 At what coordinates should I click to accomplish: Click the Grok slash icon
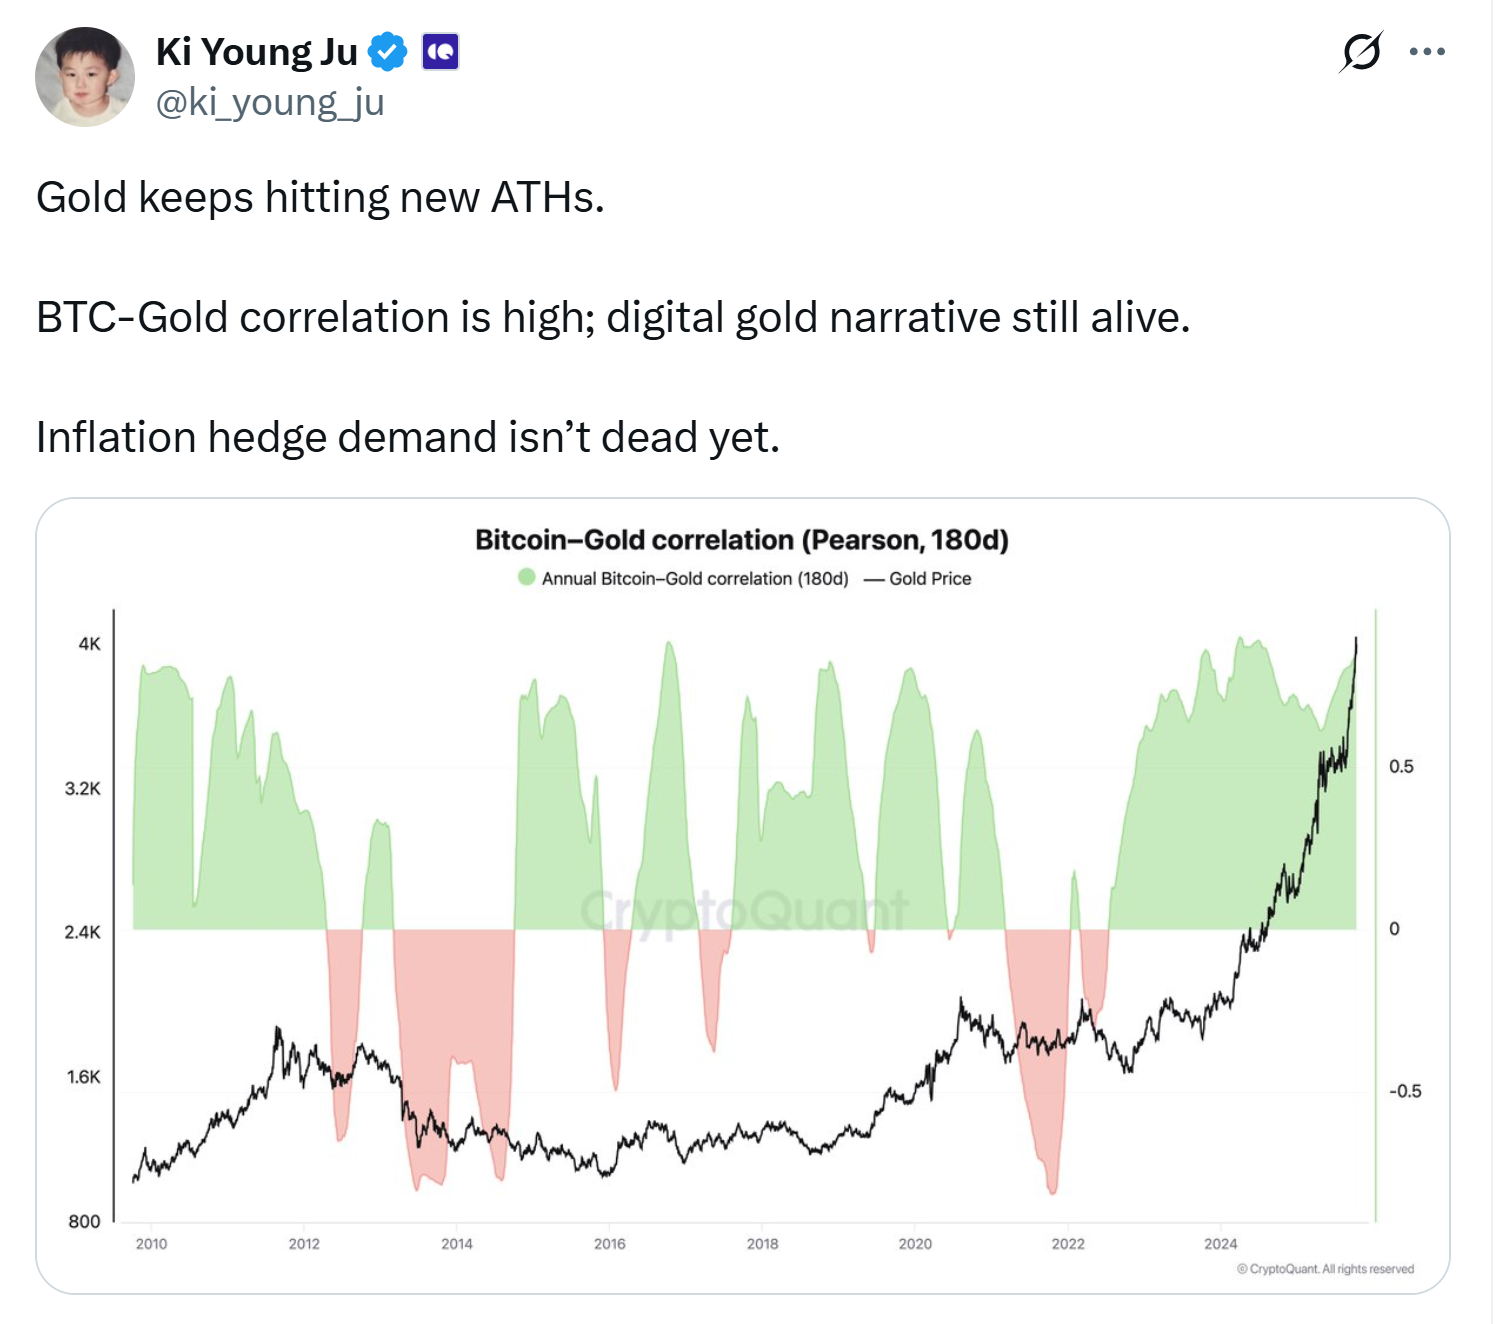coord(1361,52)
